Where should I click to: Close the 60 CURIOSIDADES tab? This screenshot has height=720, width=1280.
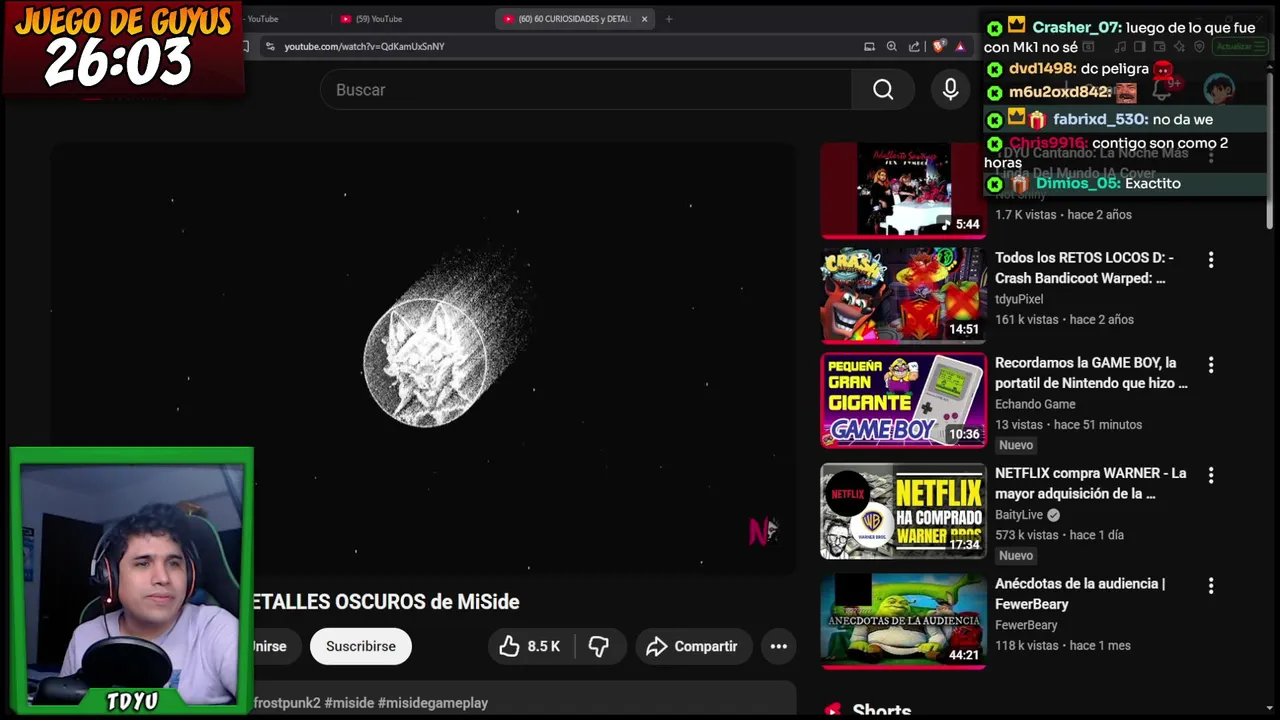[645, 19]
